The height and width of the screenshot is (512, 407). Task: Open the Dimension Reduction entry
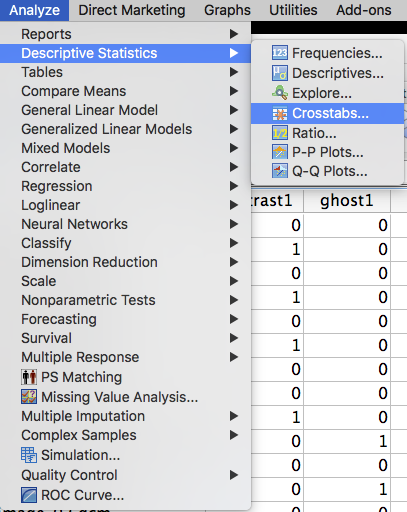click(125, 262)
